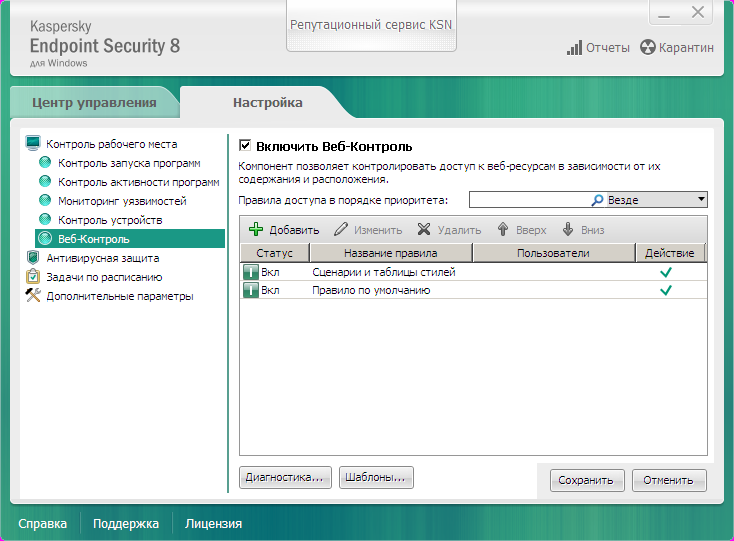
Task: Click the Отменить button
Action: (669, 480)
